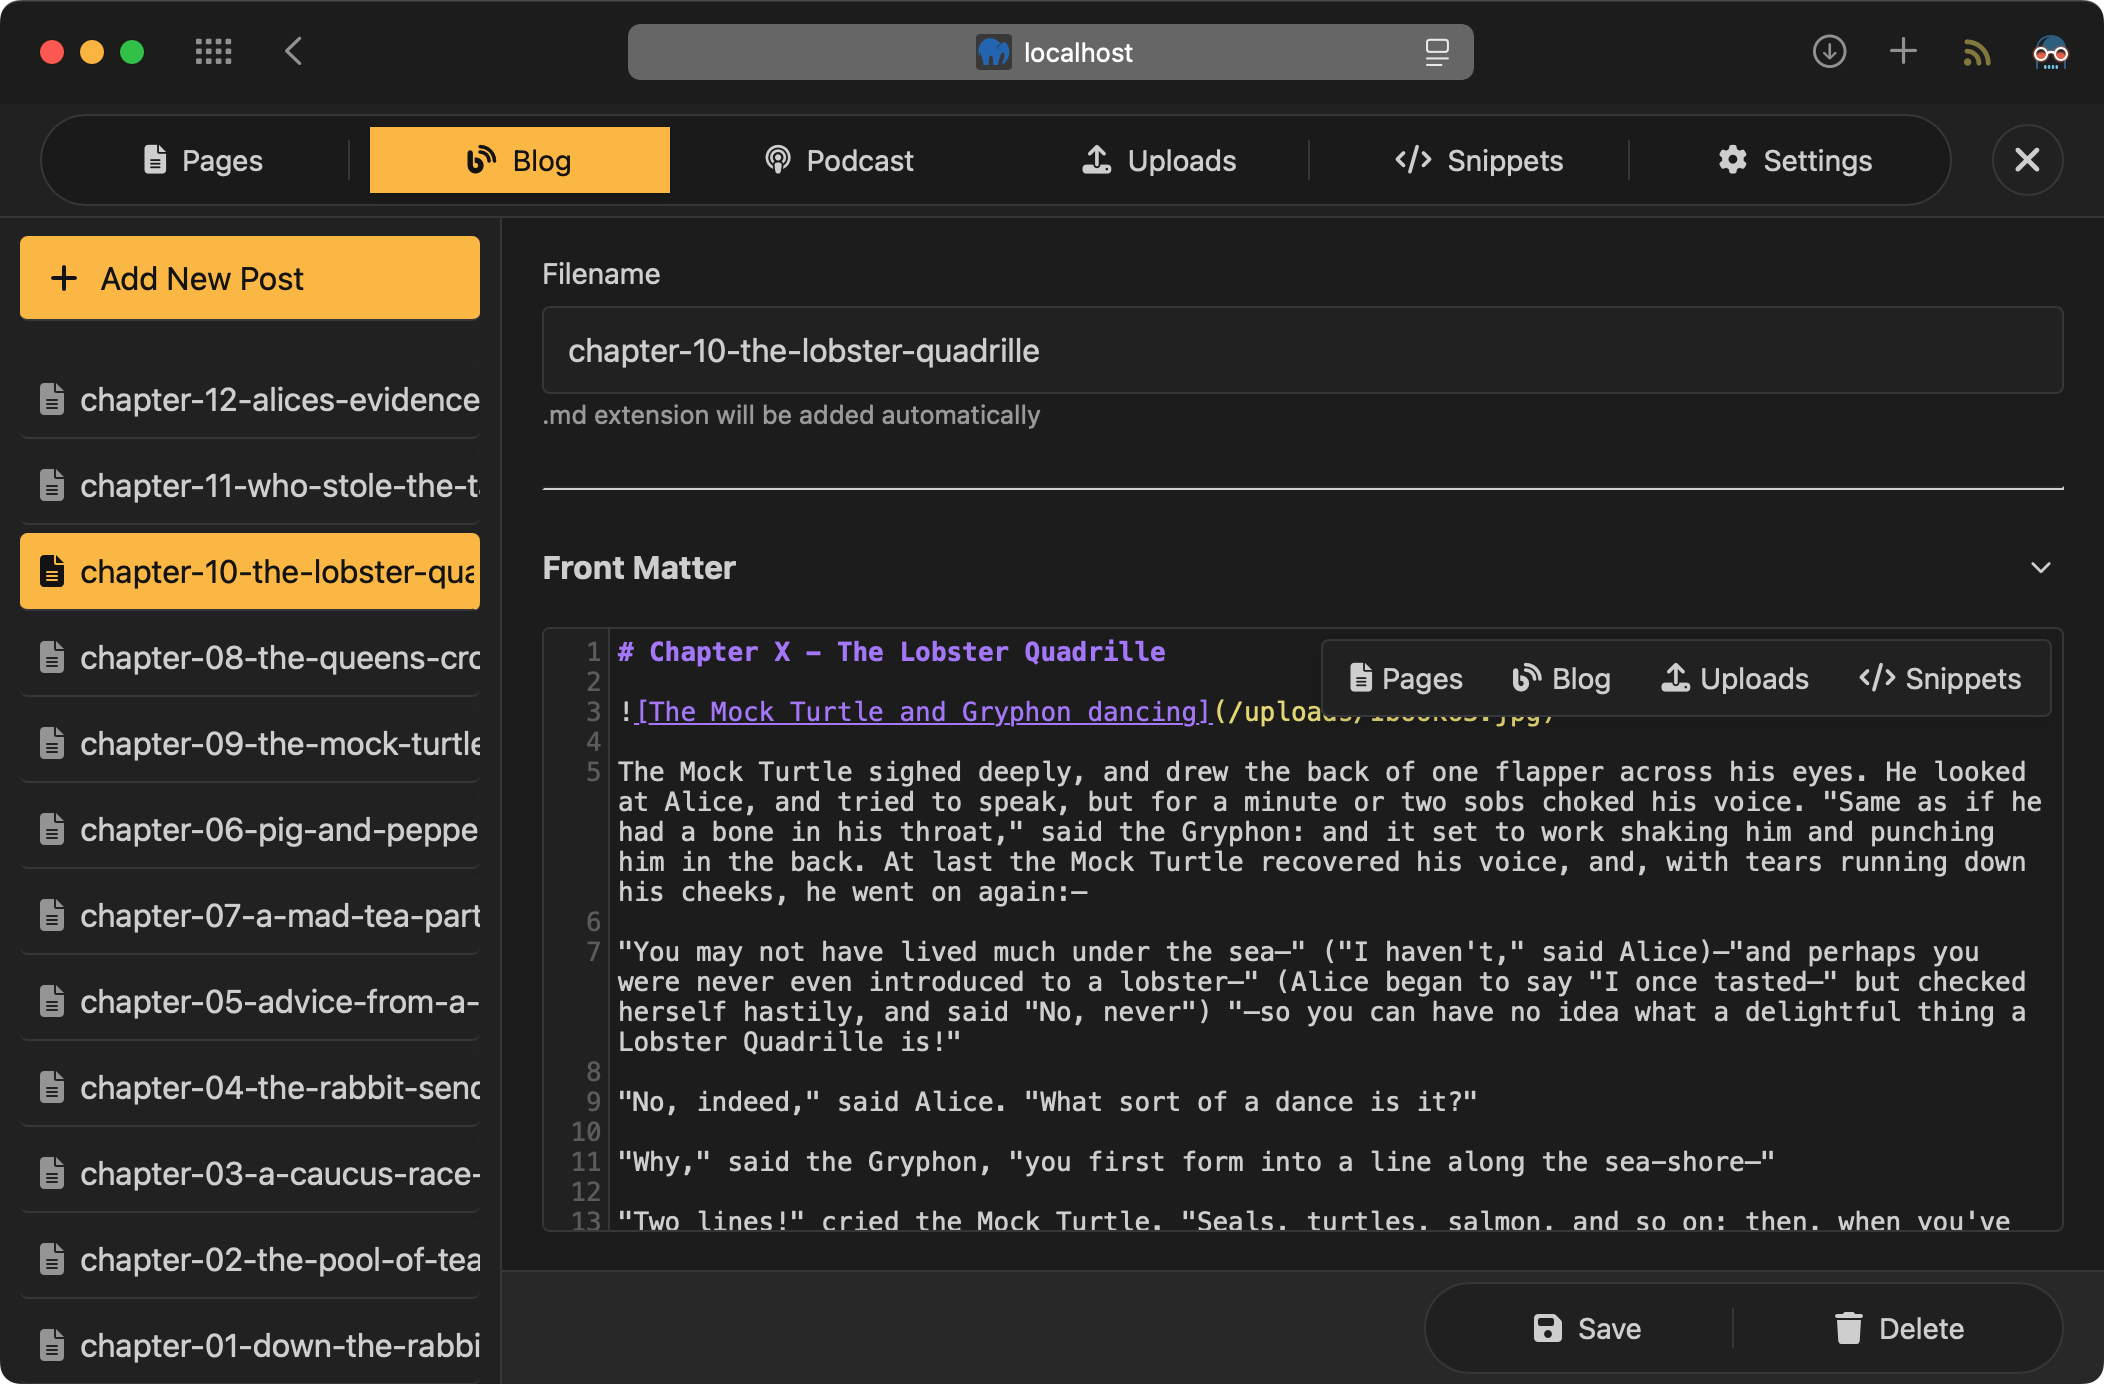Image resolution: width=2104 pixels, height=1384 pixels.
Task: Open the Mock Turtle and Gryphon dancing link
Action: (920, 711)
